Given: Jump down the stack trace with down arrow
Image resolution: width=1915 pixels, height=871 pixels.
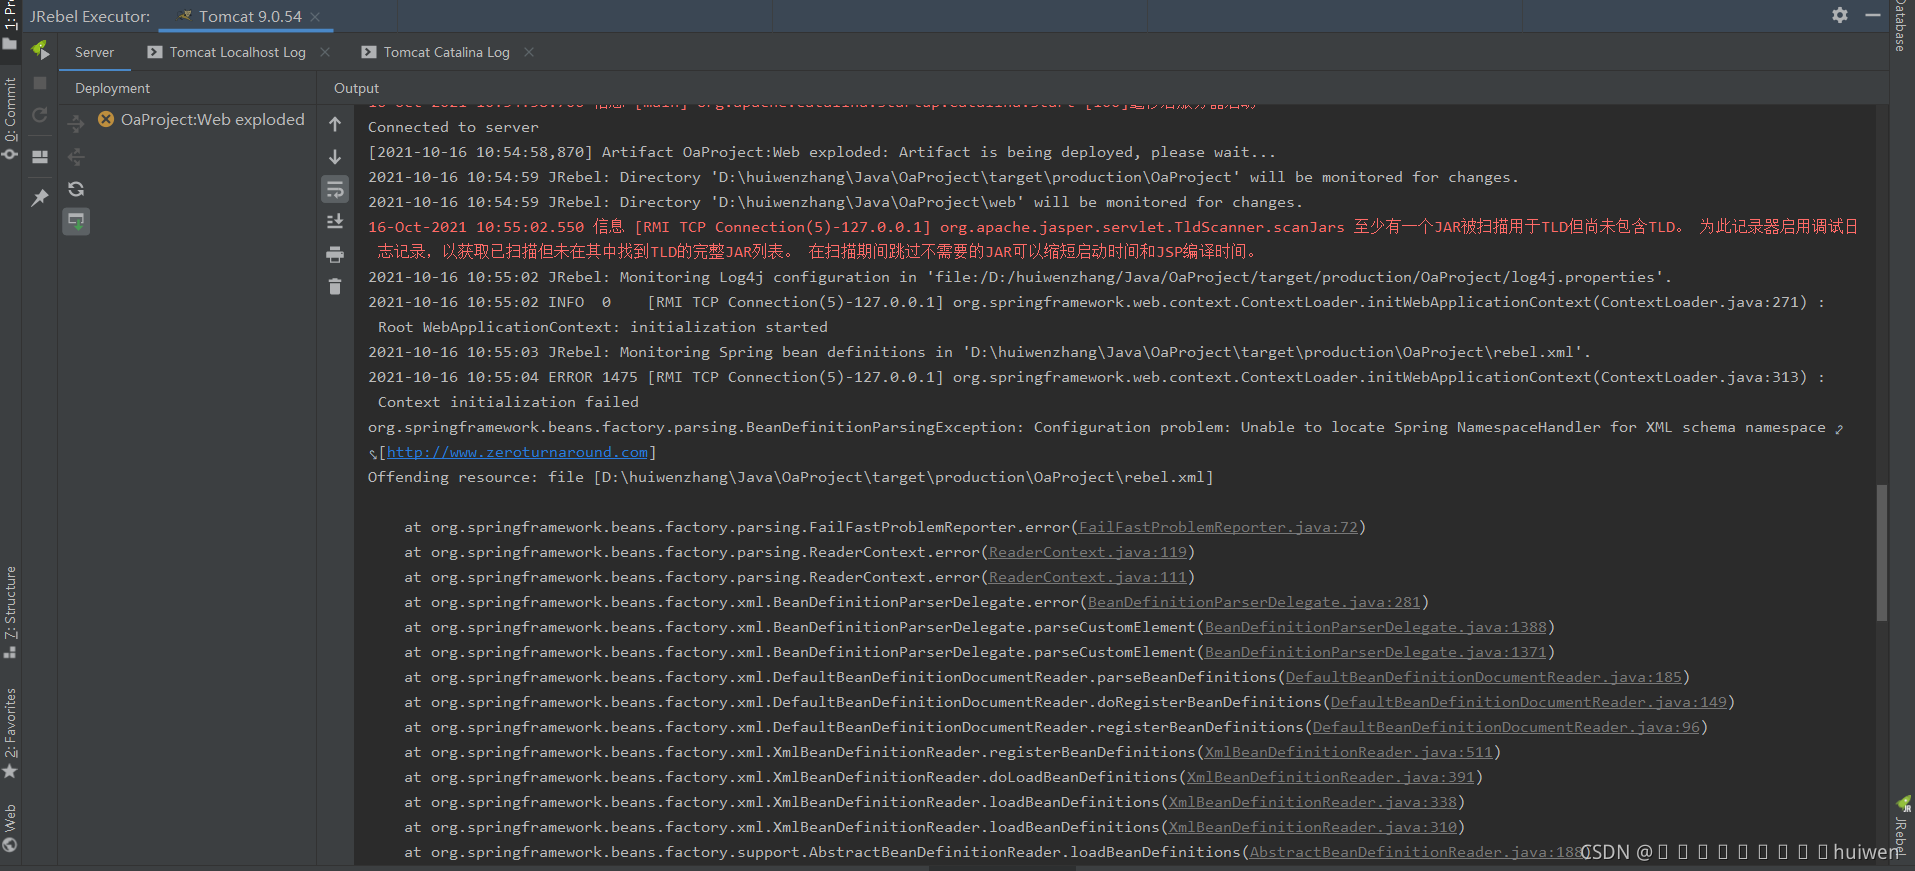Looking at the screenshot, I should [335, 157].
